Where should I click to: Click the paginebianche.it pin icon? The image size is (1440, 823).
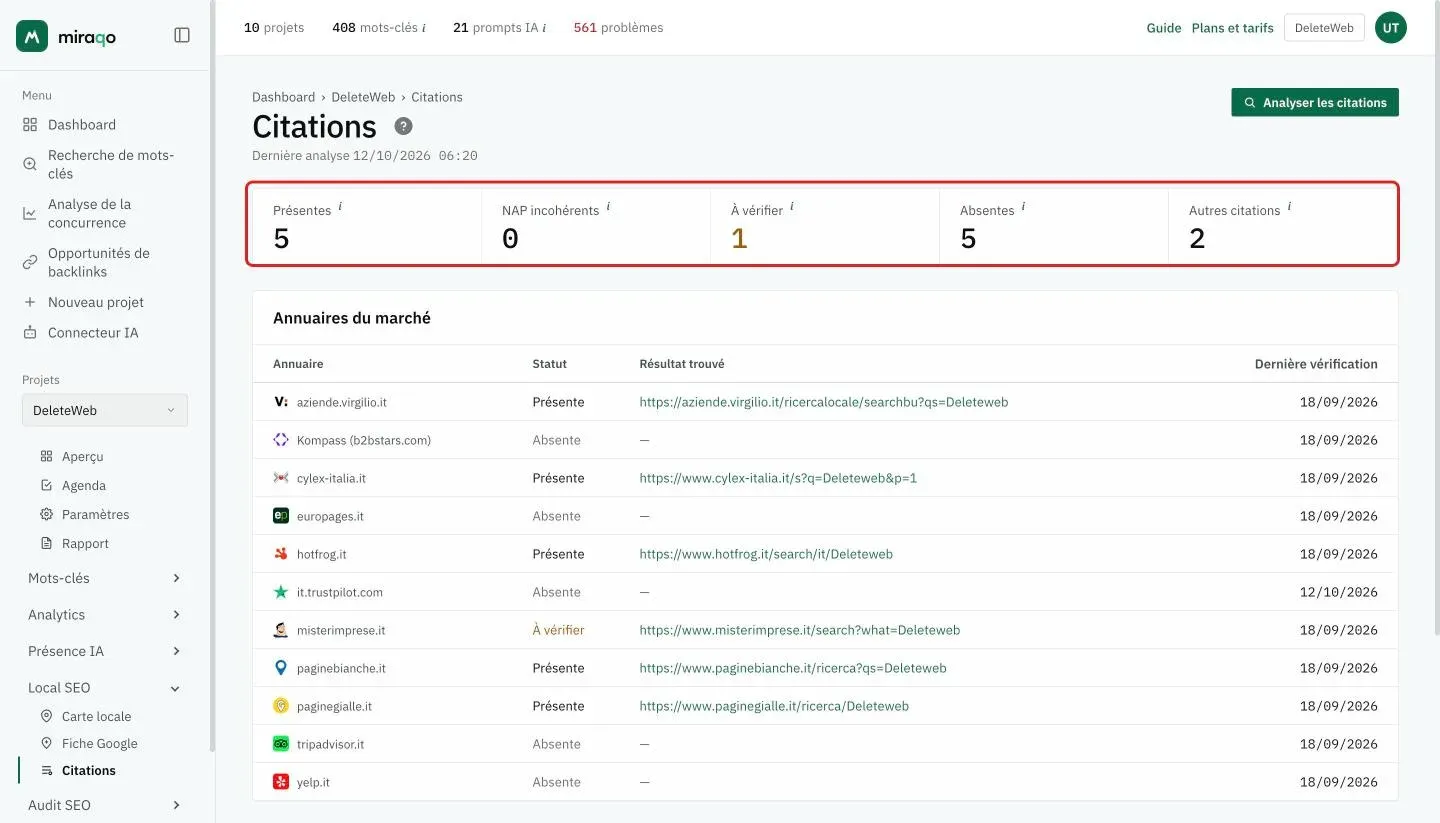click(x=281, y=668)
